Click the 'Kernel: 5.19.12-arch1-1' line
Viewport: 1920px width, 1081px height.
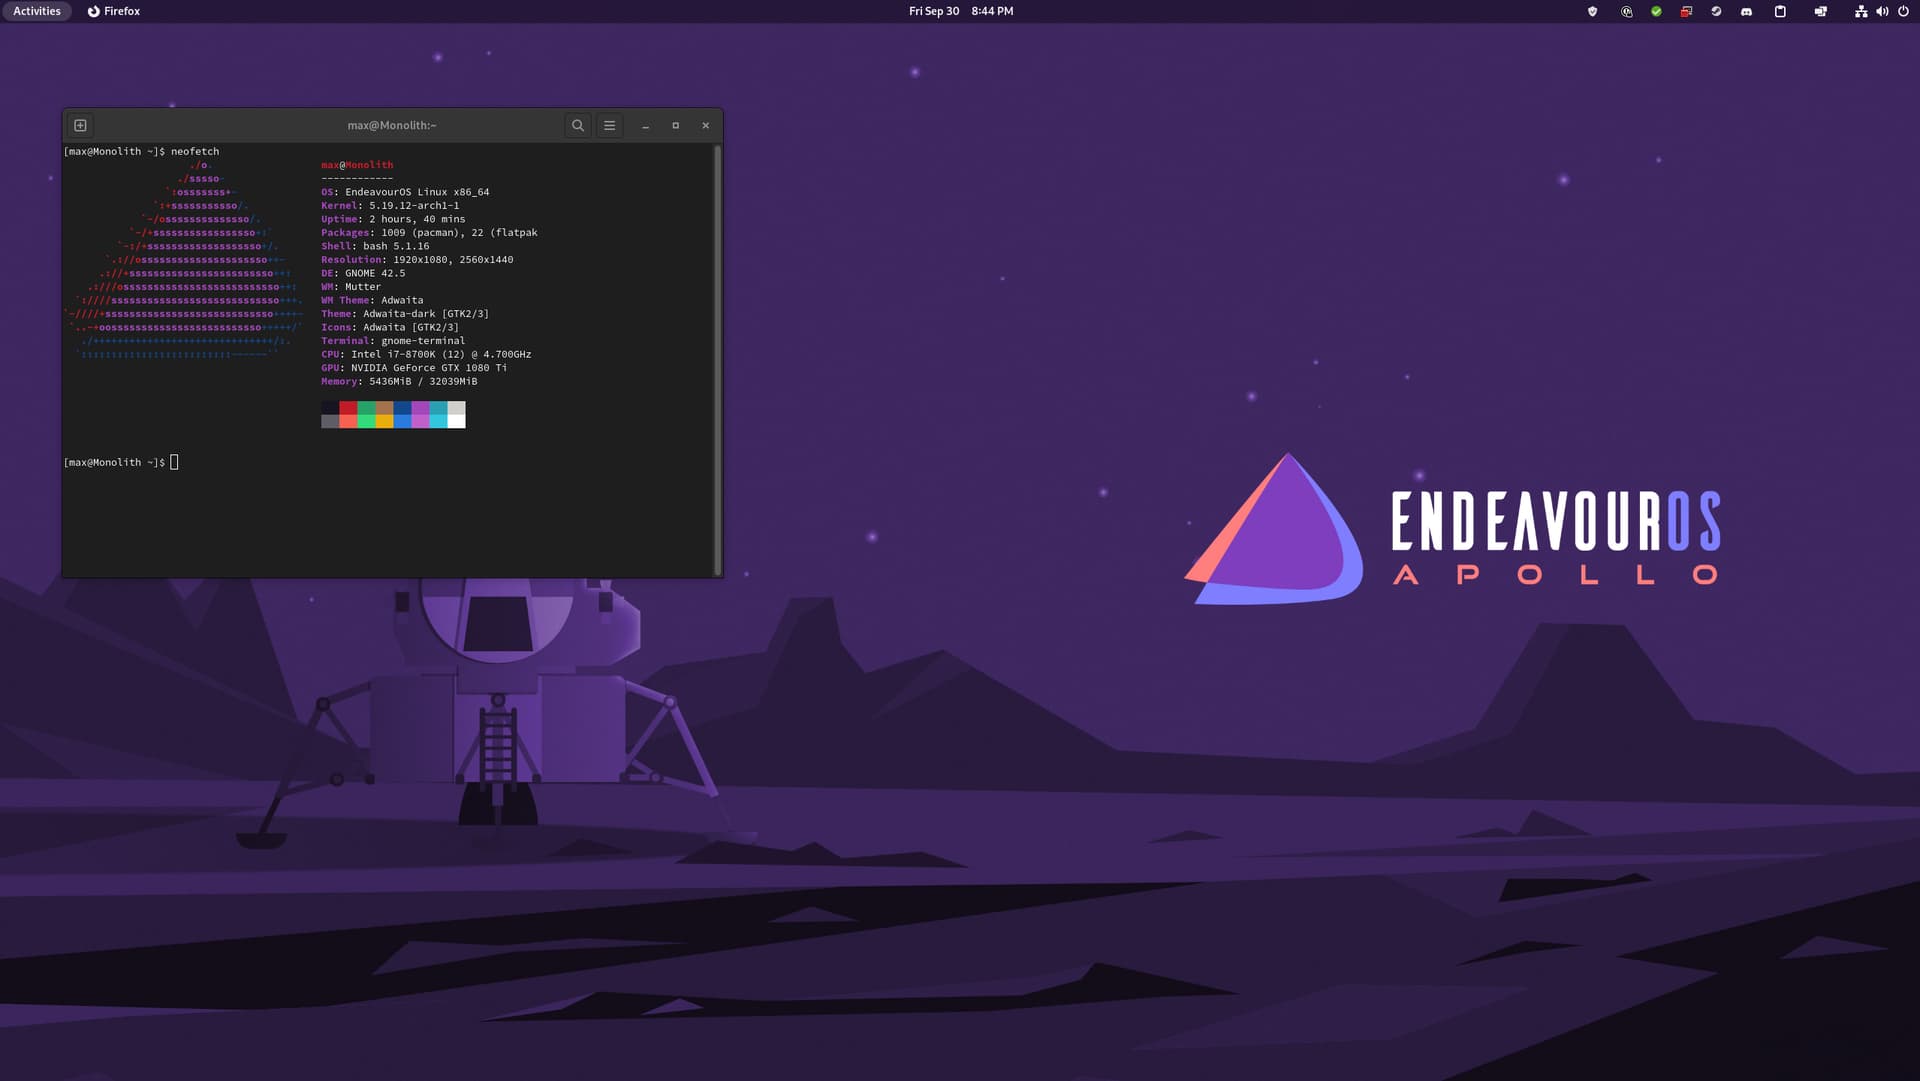[x=390, y=206]
